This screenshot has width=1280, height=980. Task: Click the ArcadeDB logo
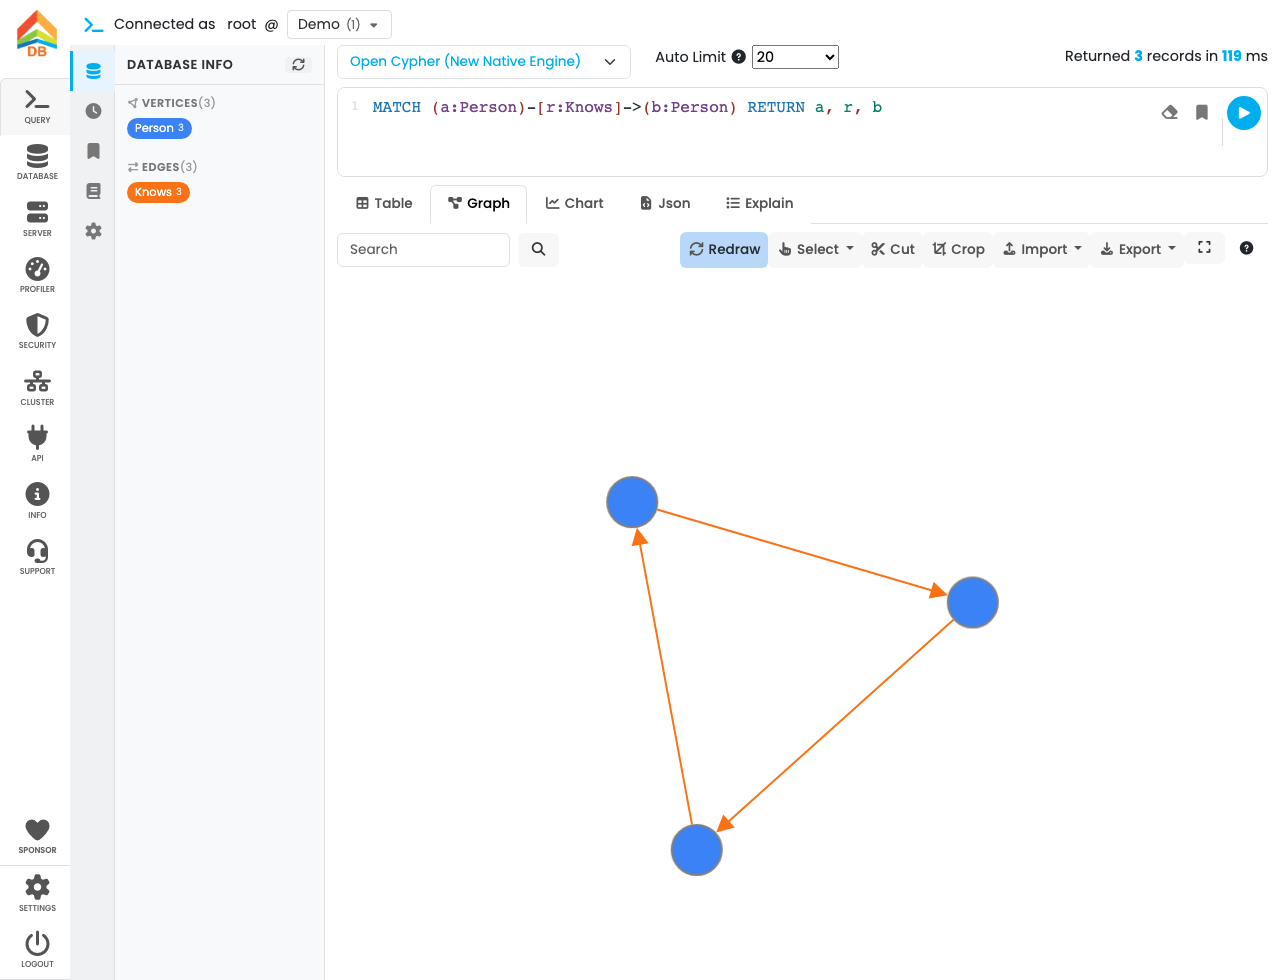click(37, 33)
